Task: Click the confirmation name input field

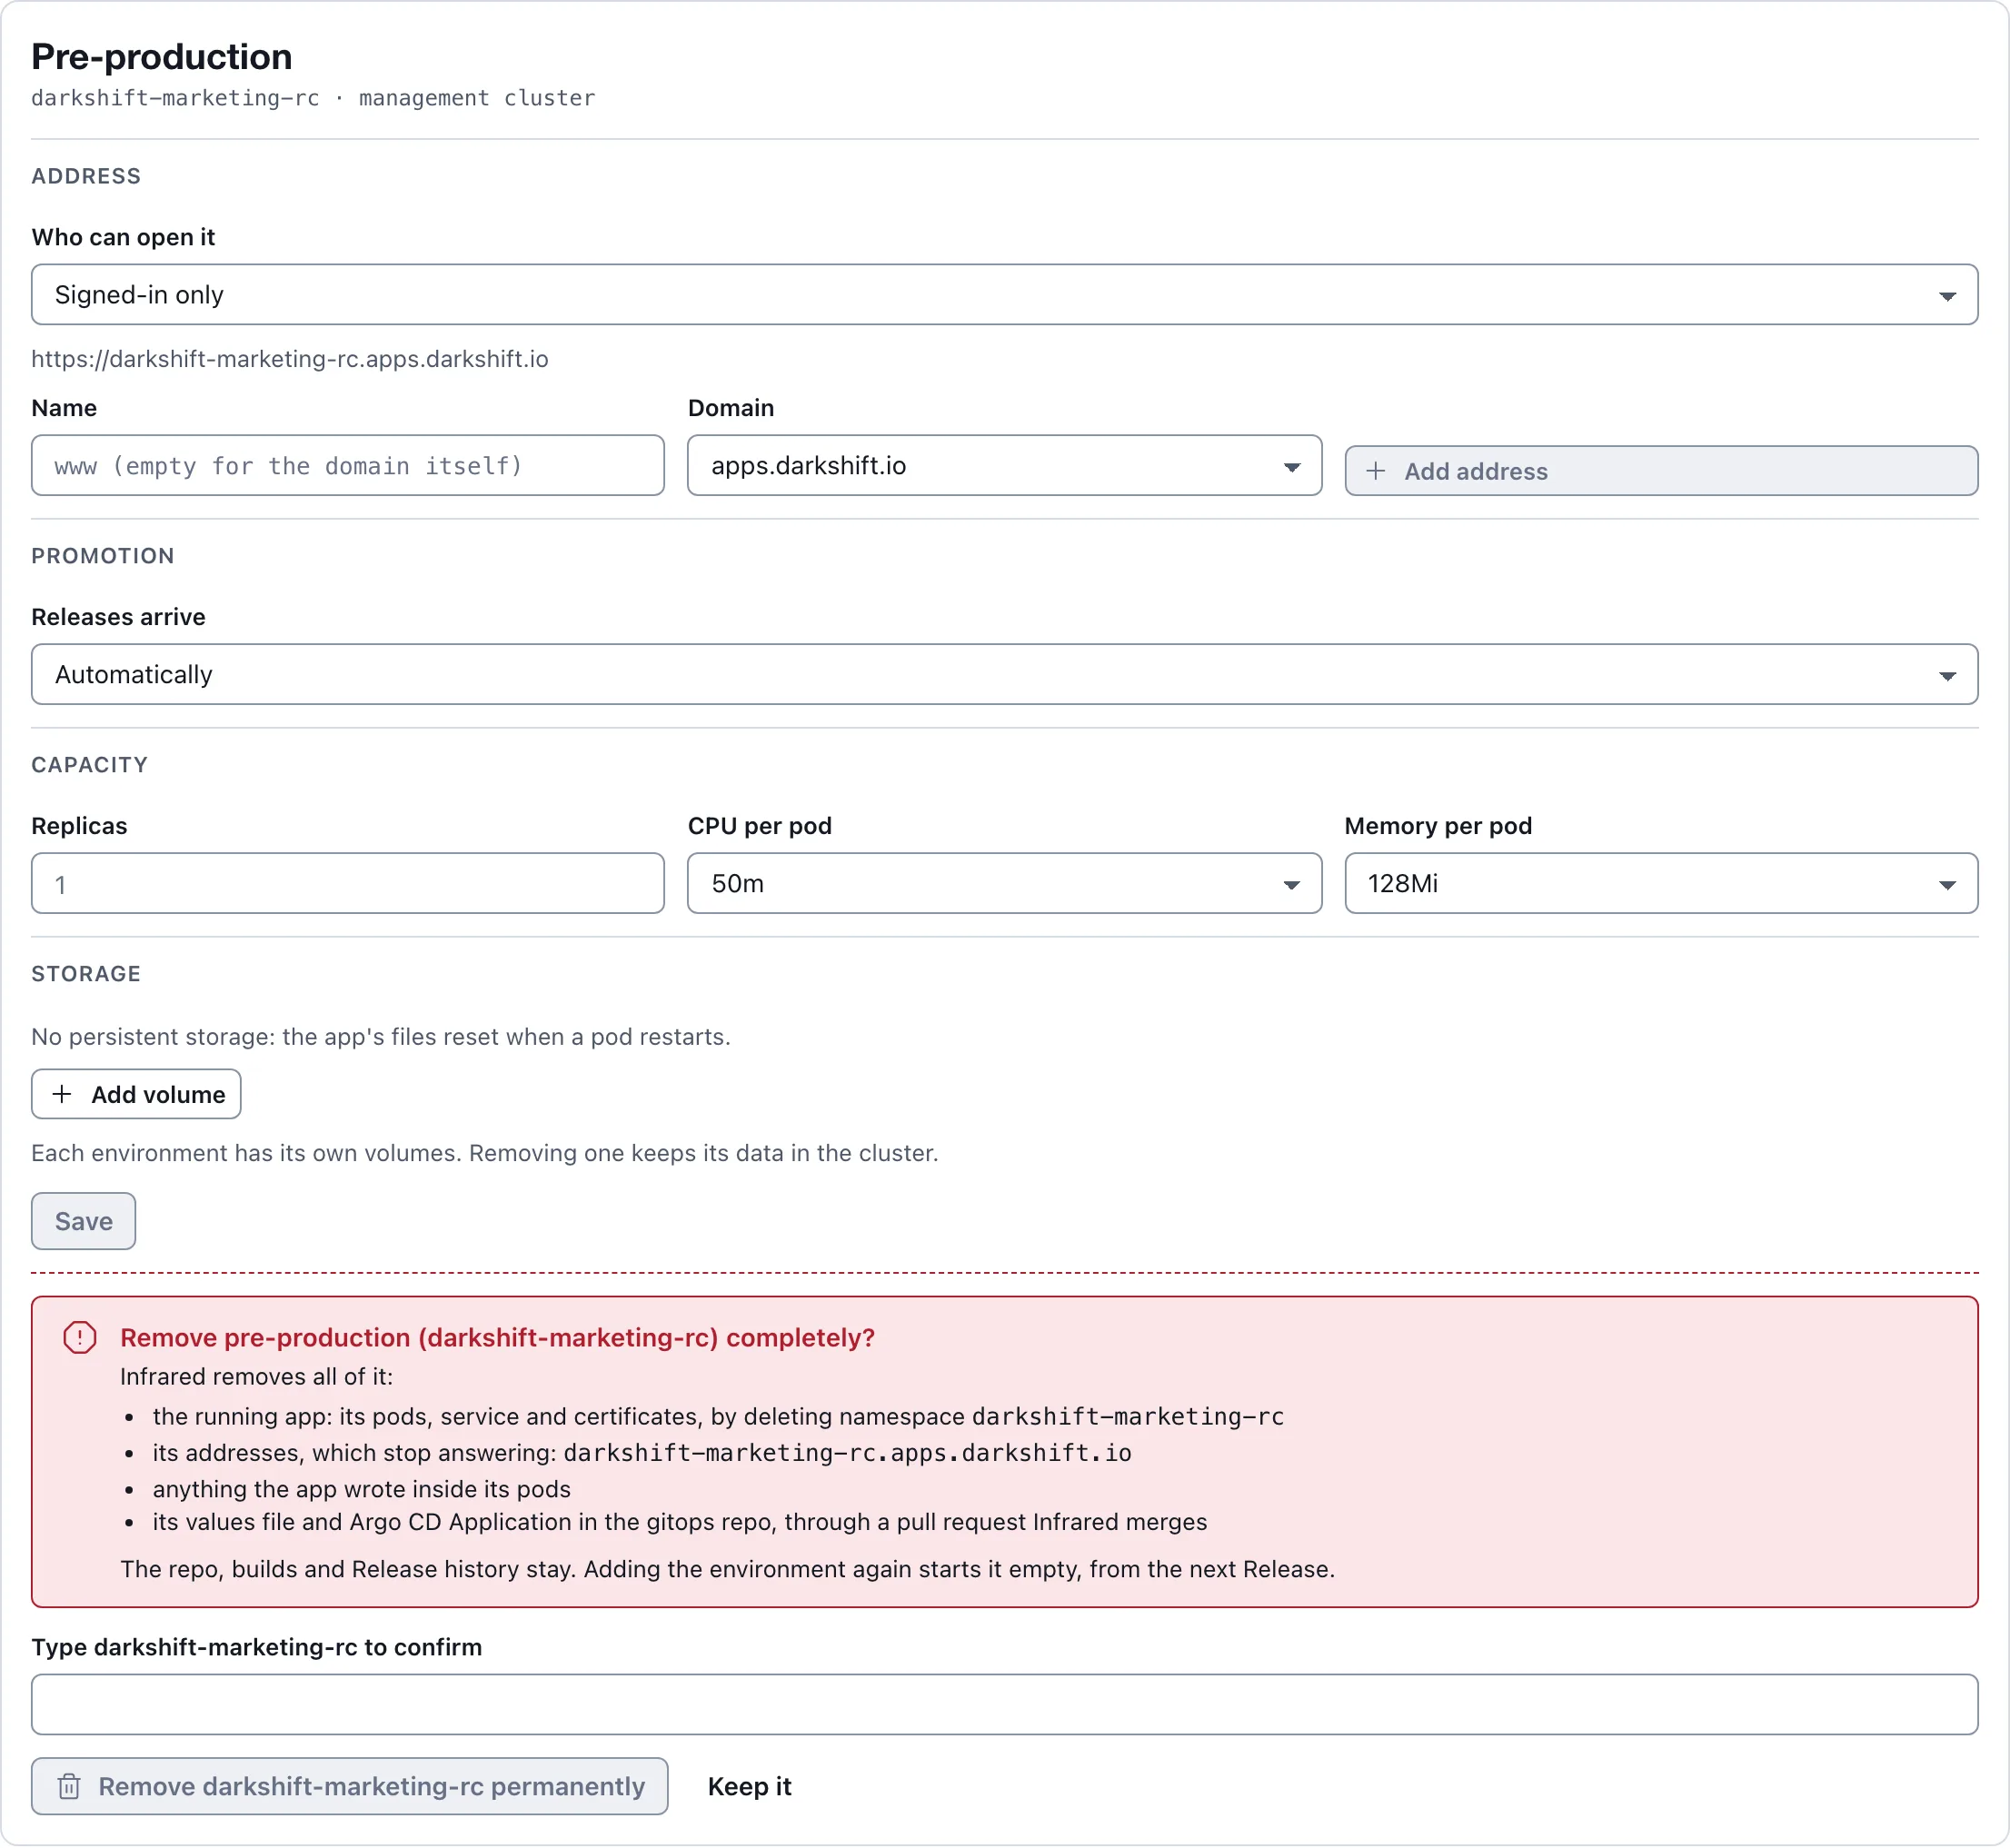Action: 1004,1704
